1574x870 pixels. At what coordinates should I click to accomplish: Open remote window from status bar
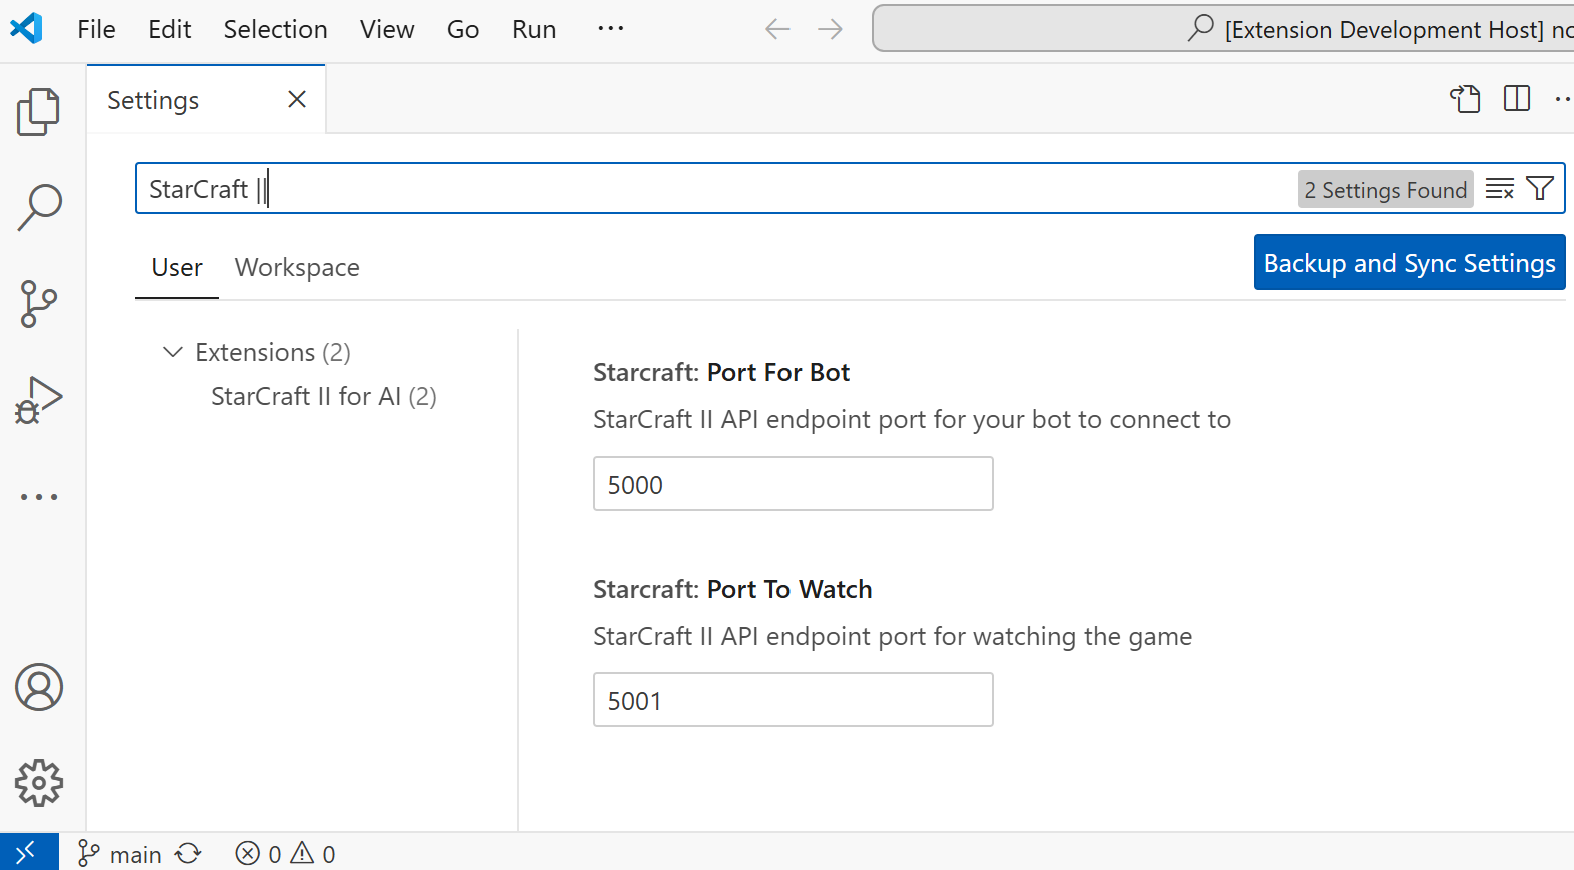tap(29, 852)
